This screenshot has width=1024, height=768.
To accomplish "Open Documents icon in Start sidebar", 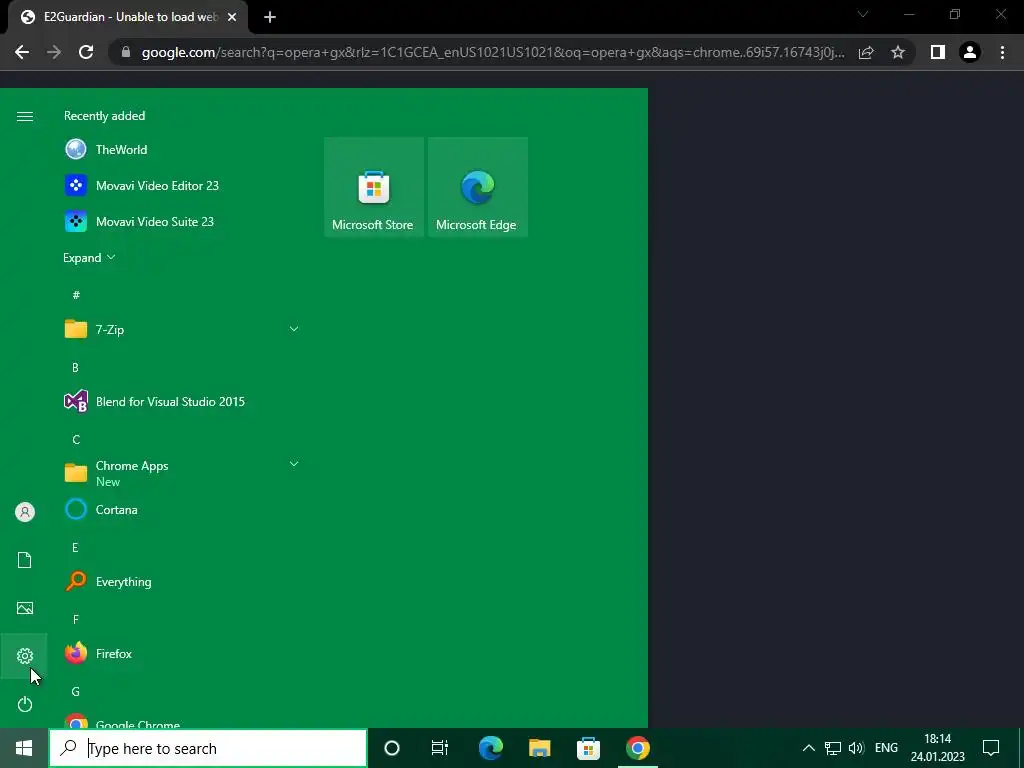I will coord(24,560).
